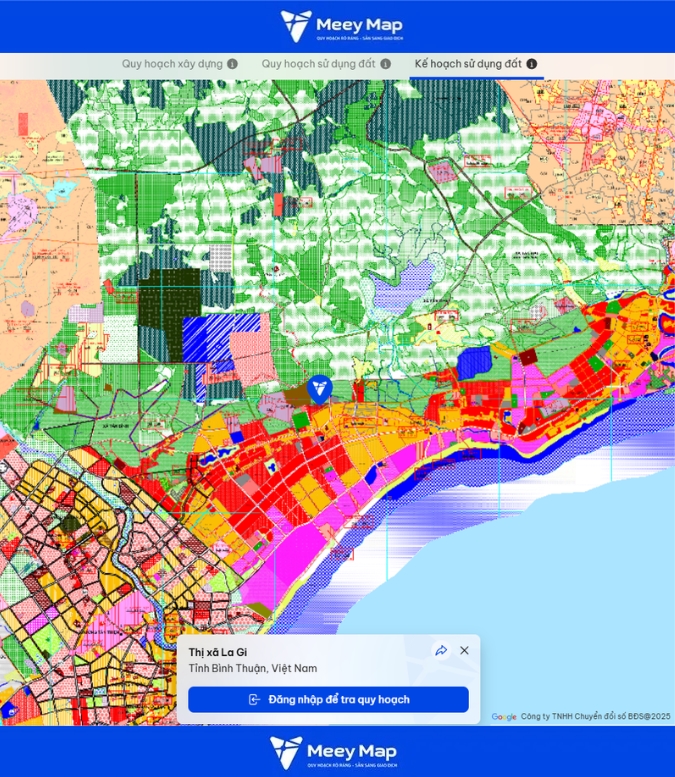Close the Thị xã La Gi info card

pyautogui.click(x=464, y=651)
